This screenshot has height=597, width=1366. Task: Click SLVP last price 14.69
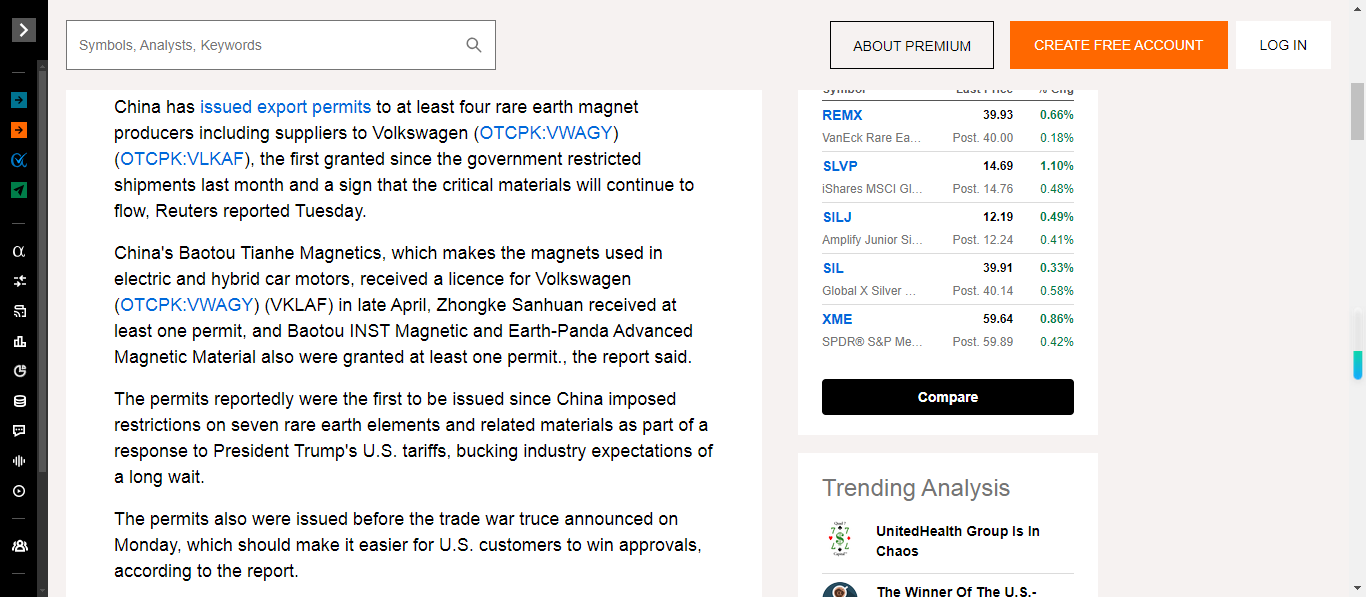[x=998, y=166]
